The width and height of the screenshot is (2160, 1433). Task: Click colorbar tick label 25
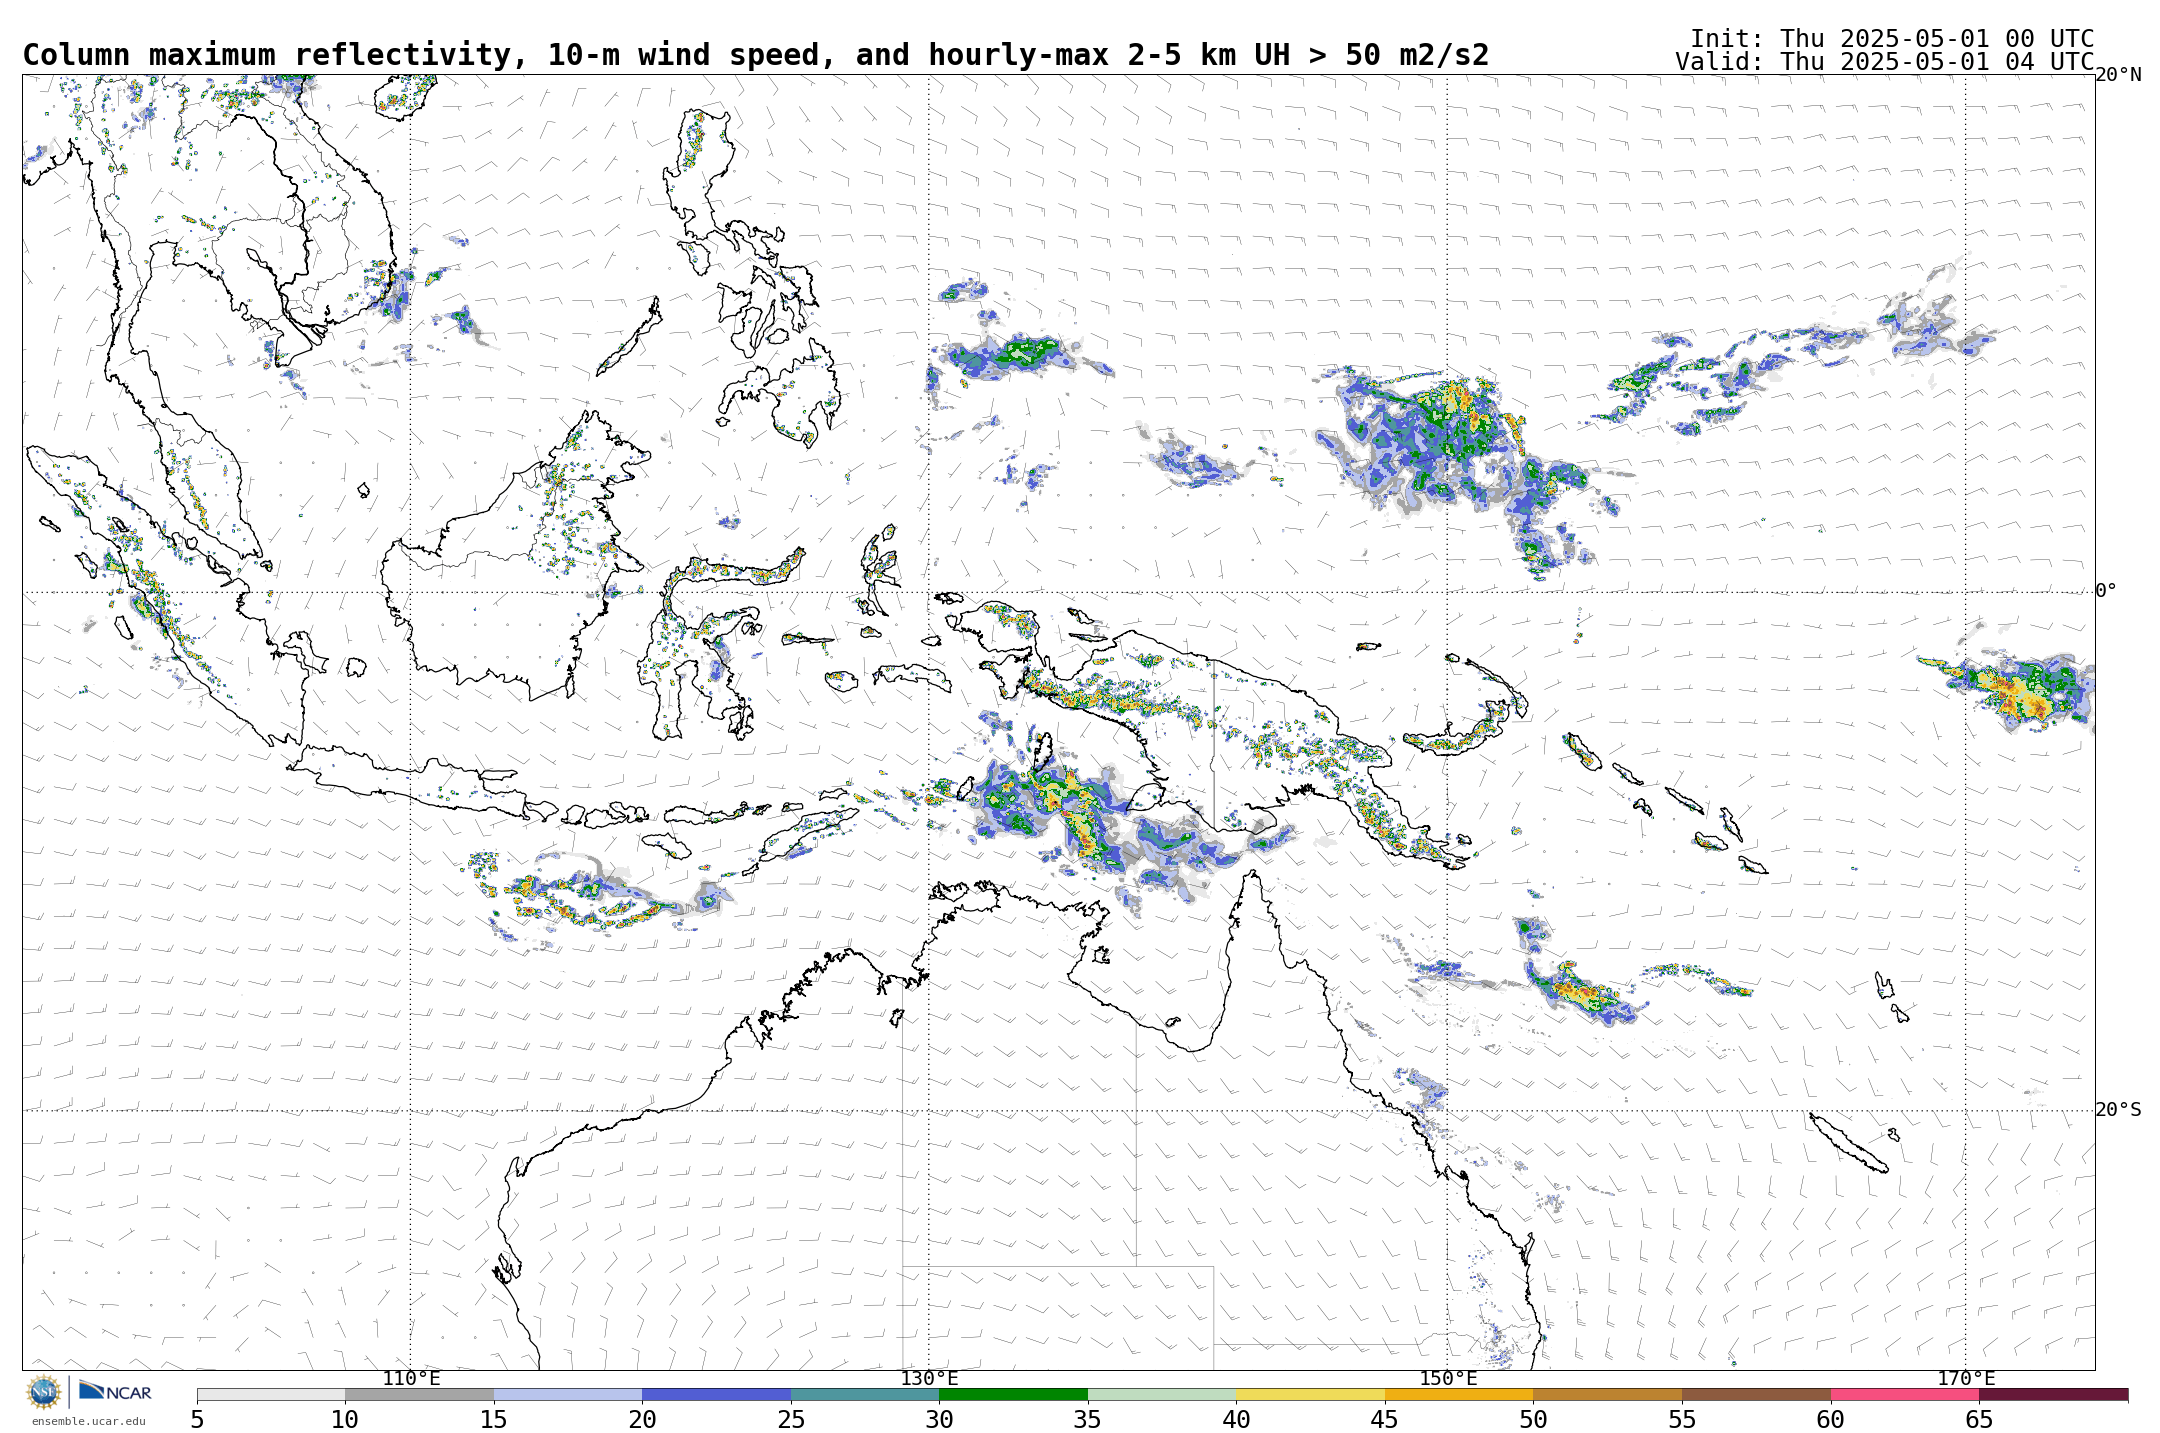coord(791,1419)
